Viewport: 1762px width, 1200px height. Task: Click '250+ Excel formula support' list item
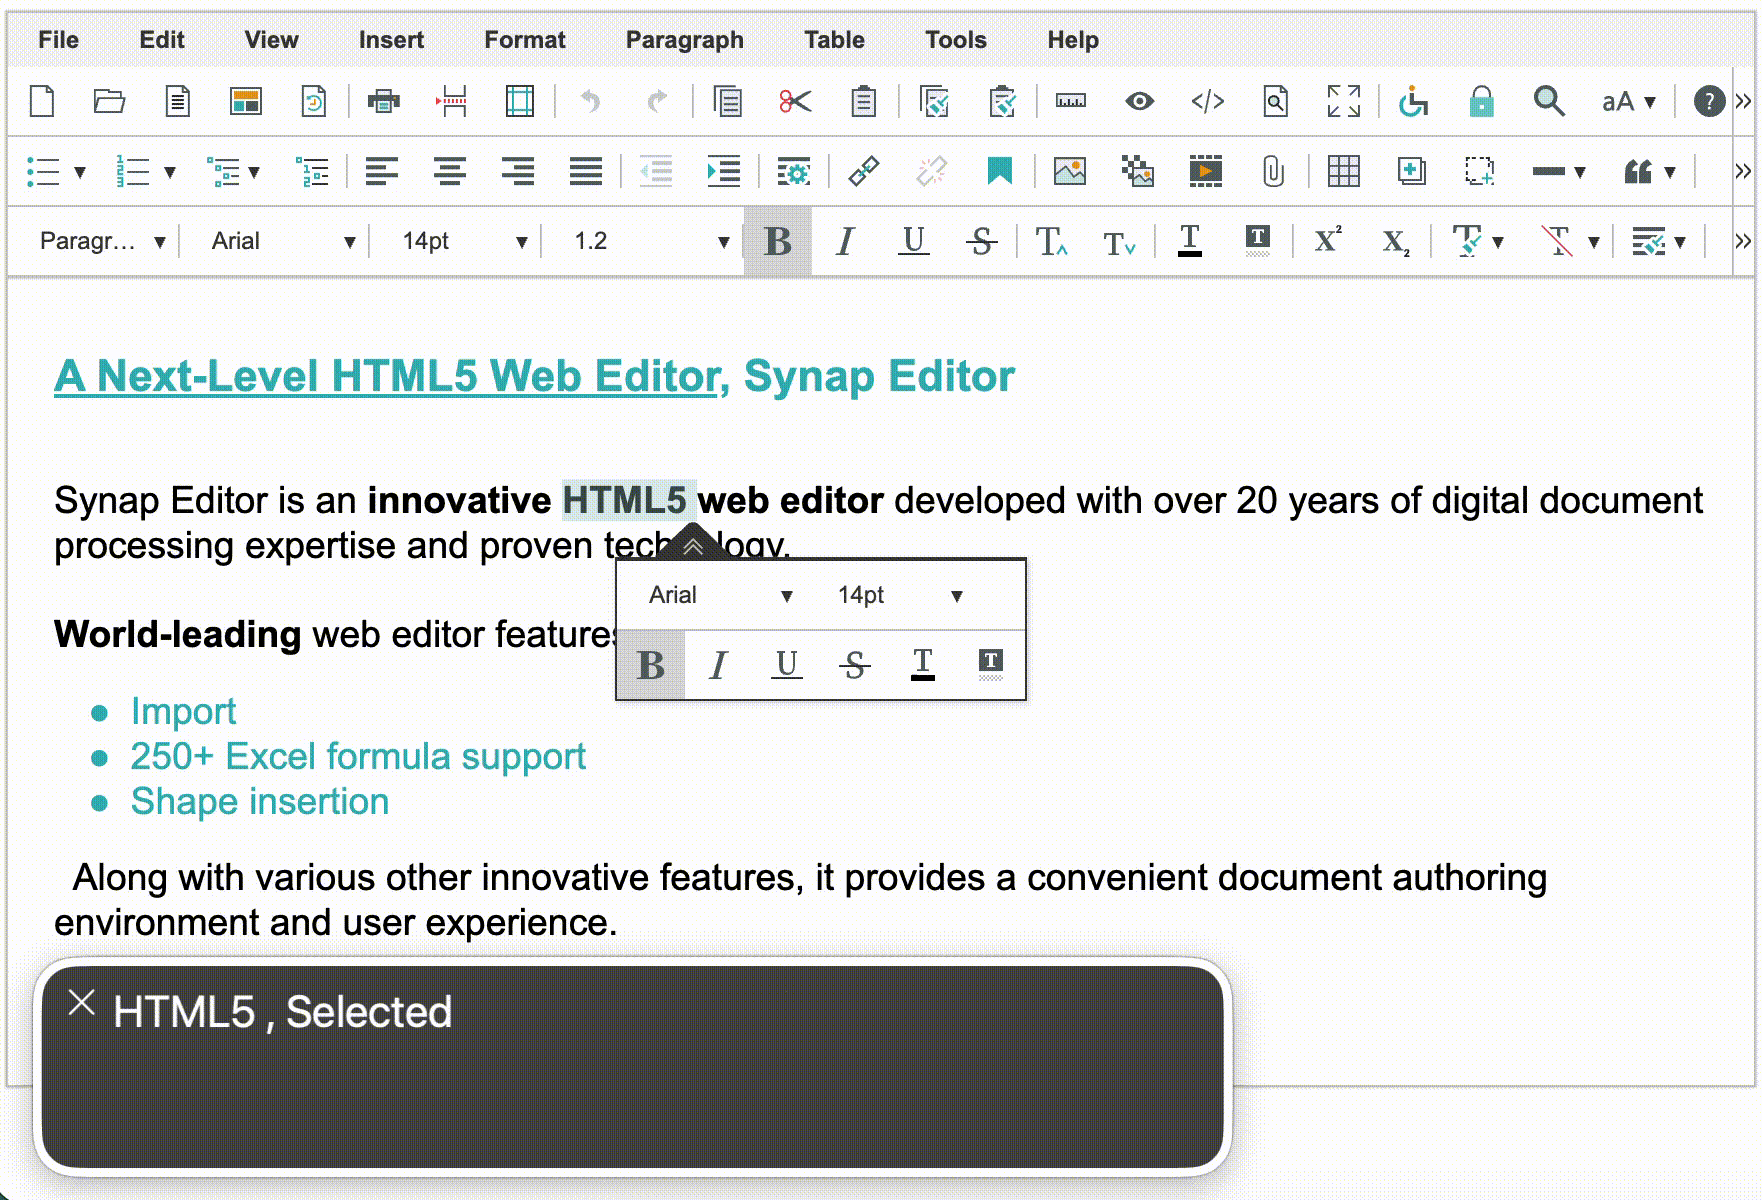pos(358,757)
